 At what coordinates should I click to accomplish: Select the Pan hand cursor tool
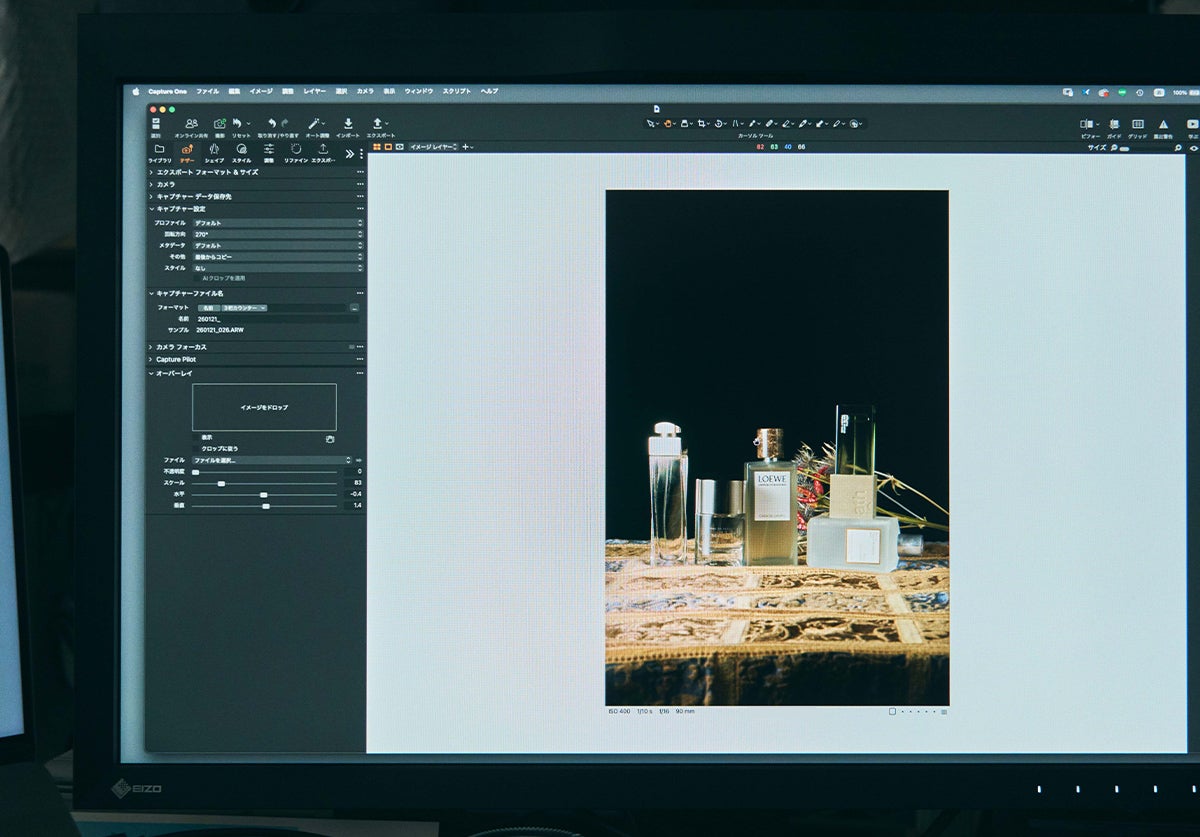click(668, 124)
